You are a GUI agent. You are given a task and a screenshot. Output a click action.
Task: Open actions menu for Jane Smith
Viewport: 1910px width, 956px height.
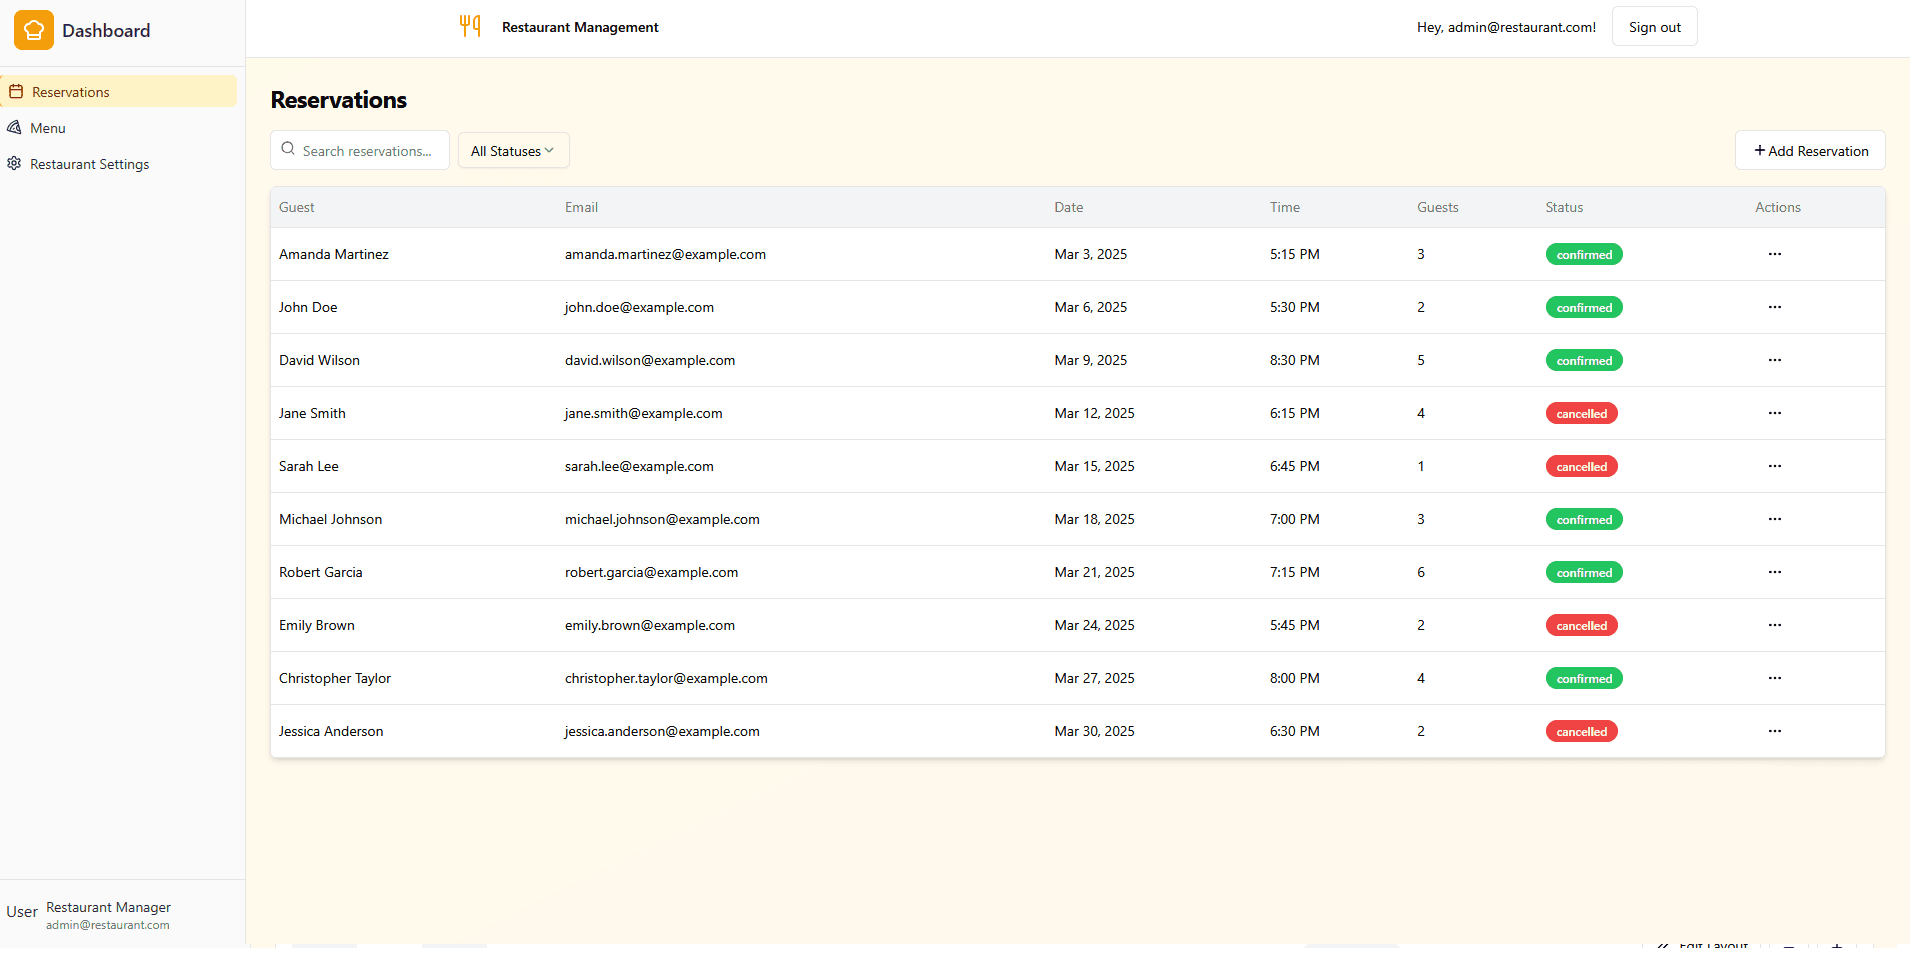pos(1774,413)
